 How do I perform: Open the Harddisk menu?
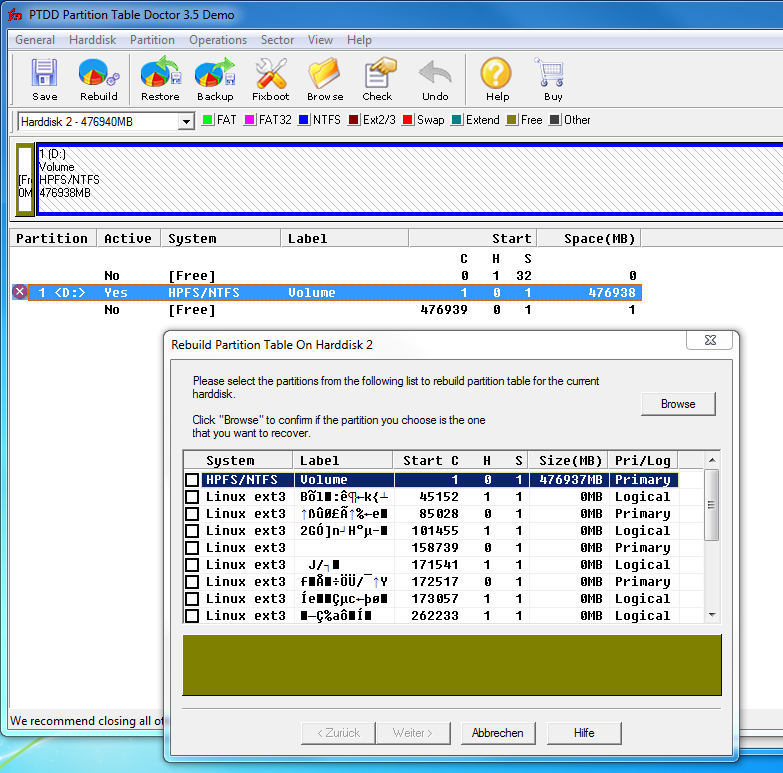92,40
